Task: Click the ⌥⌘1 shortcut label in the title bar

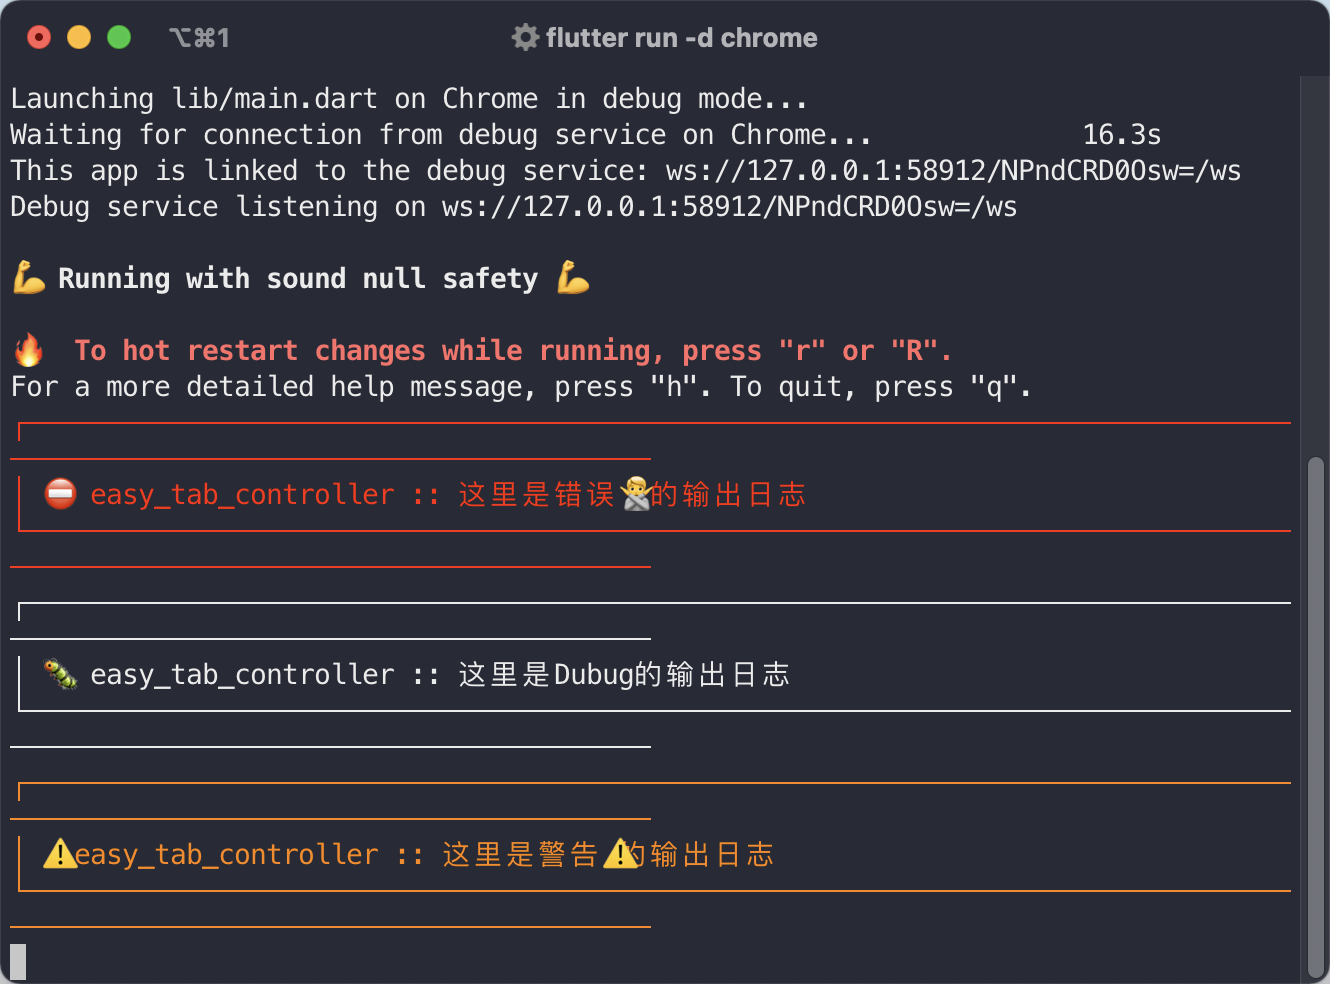Action: (x=198, y=37)
